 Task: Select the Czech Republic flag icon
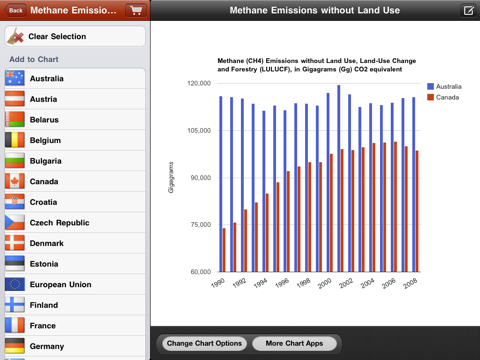(x=15, y=223)
